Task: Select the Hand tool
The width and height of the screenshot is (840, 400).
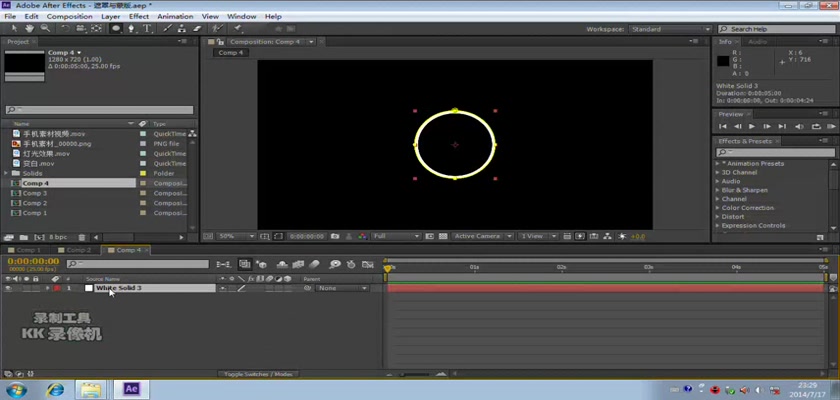Action: point(31,28)
